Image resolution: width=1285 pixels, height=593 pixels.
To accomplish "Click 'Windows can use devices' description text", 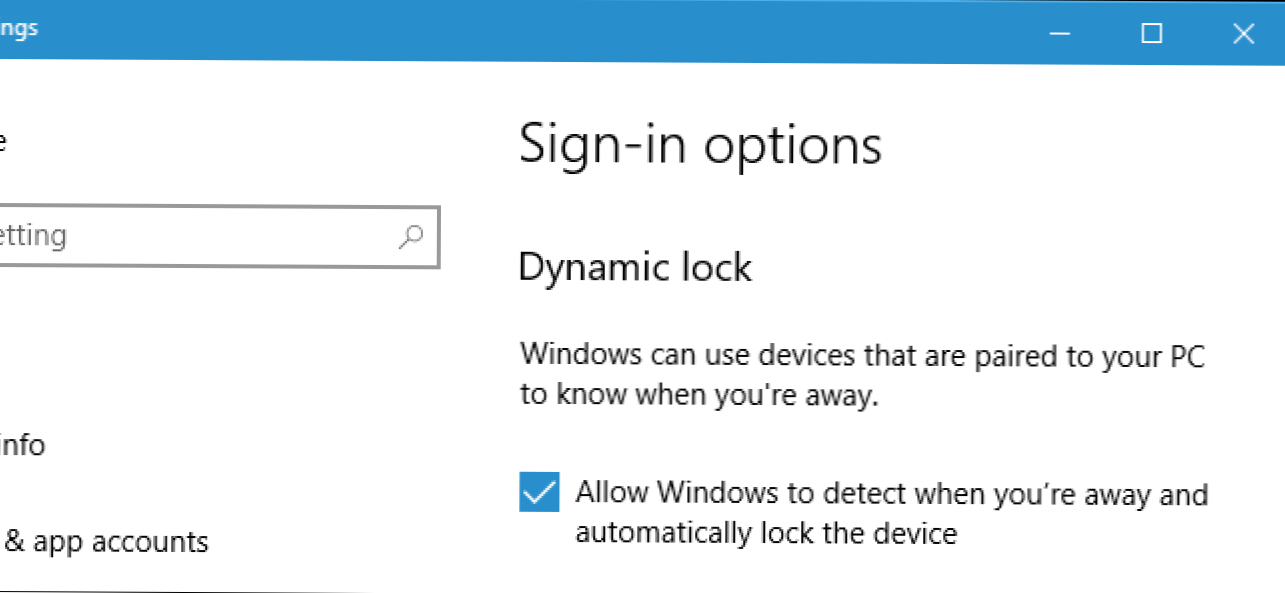I will click(862, 355).
